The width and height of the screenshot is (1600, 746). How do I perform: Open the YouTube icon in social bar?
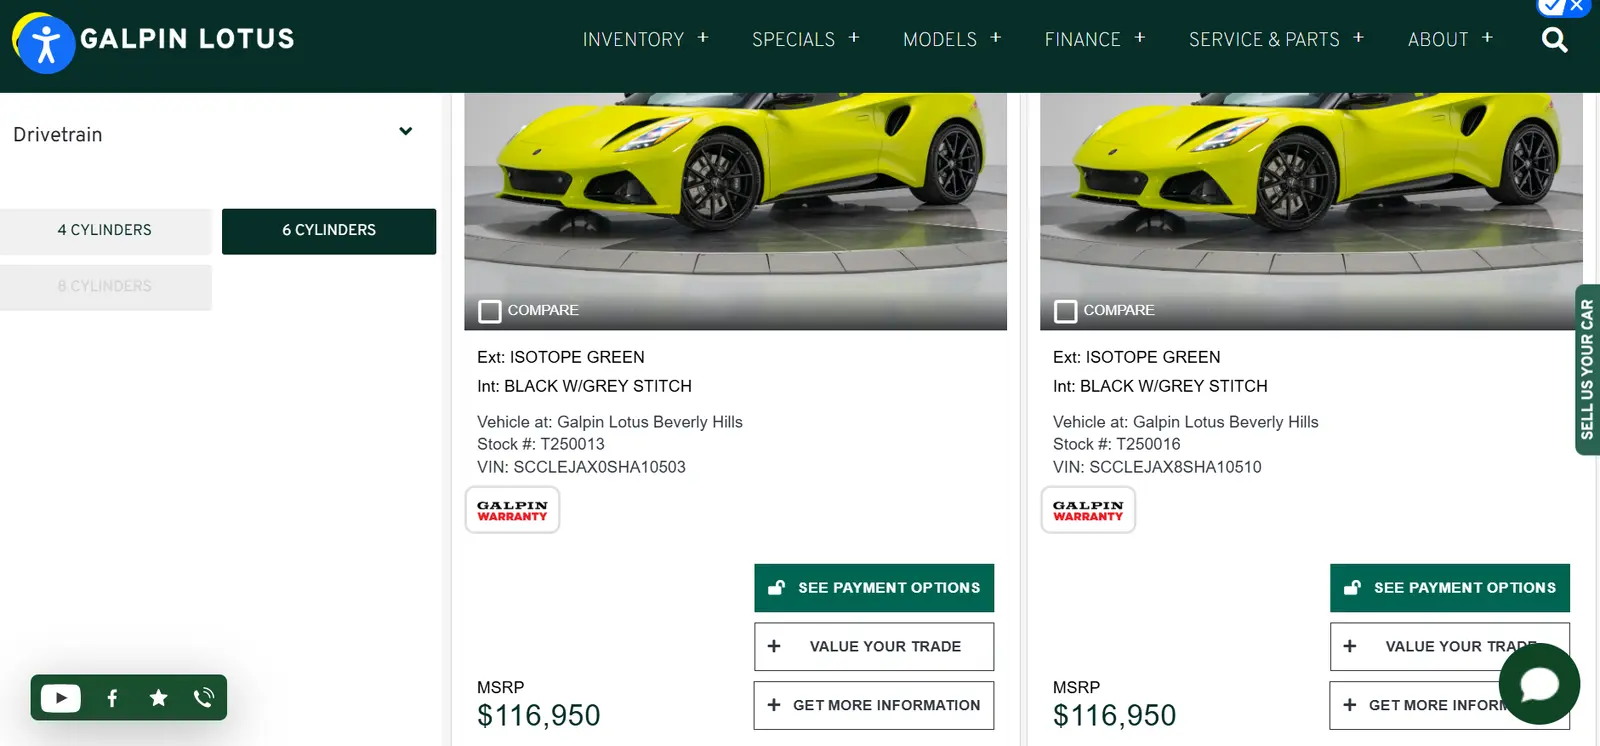point(61,698)
